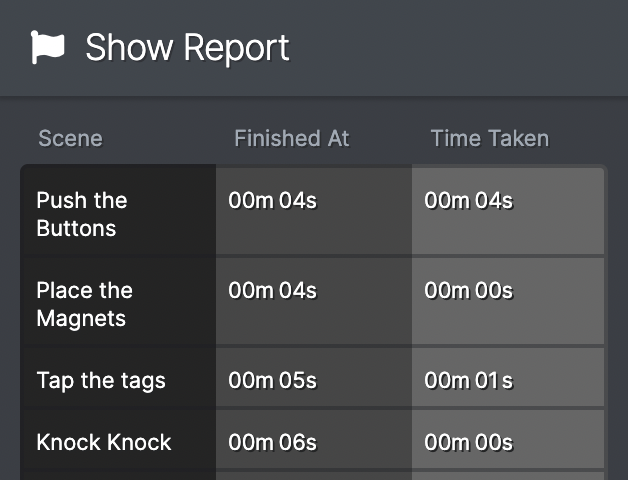The width and height of the screenshot is (628, 480).
Task: Select the Show Report heading
Action: 187,48
